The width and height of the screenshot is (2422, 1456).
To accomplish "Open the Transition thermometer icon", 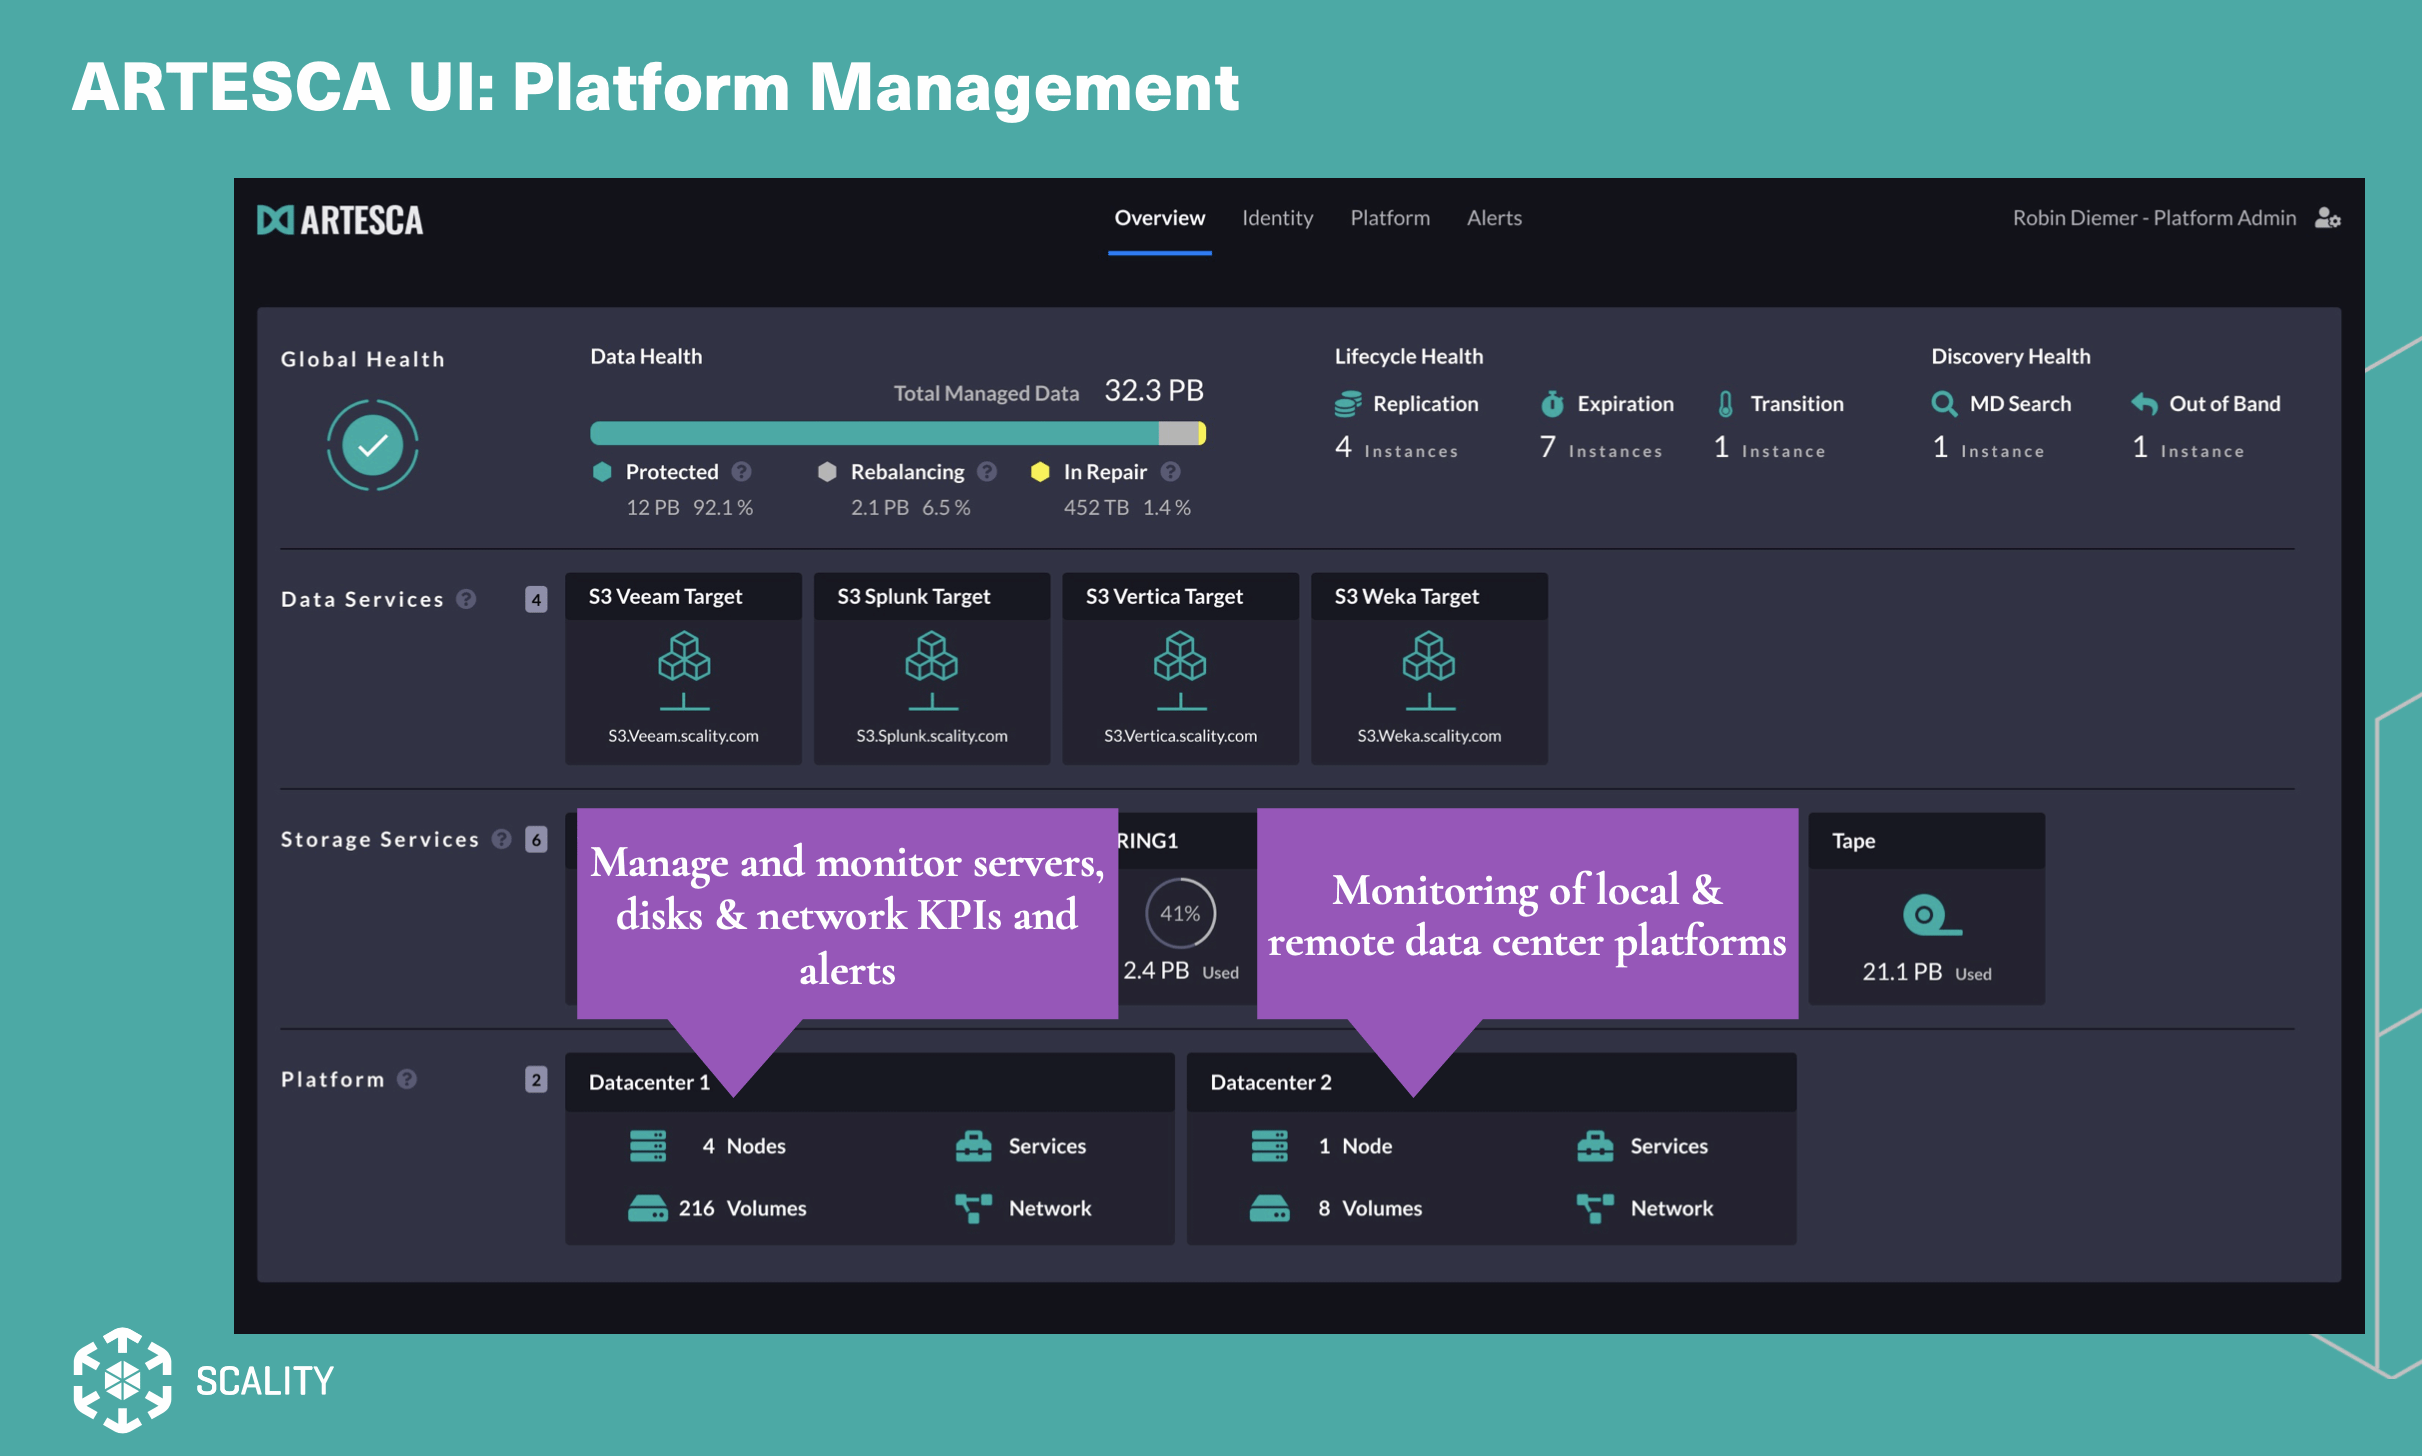I will [x=1726, y=403].
